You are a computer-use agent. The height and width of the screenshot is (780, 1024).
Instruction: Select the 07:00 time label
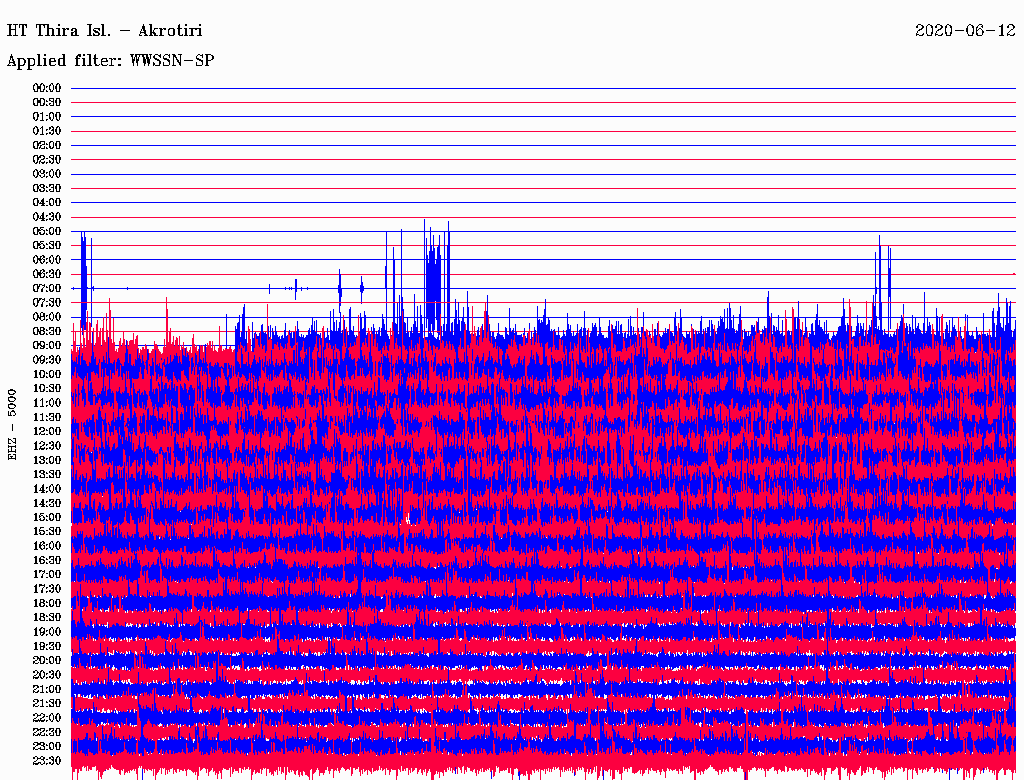[47, 289]
